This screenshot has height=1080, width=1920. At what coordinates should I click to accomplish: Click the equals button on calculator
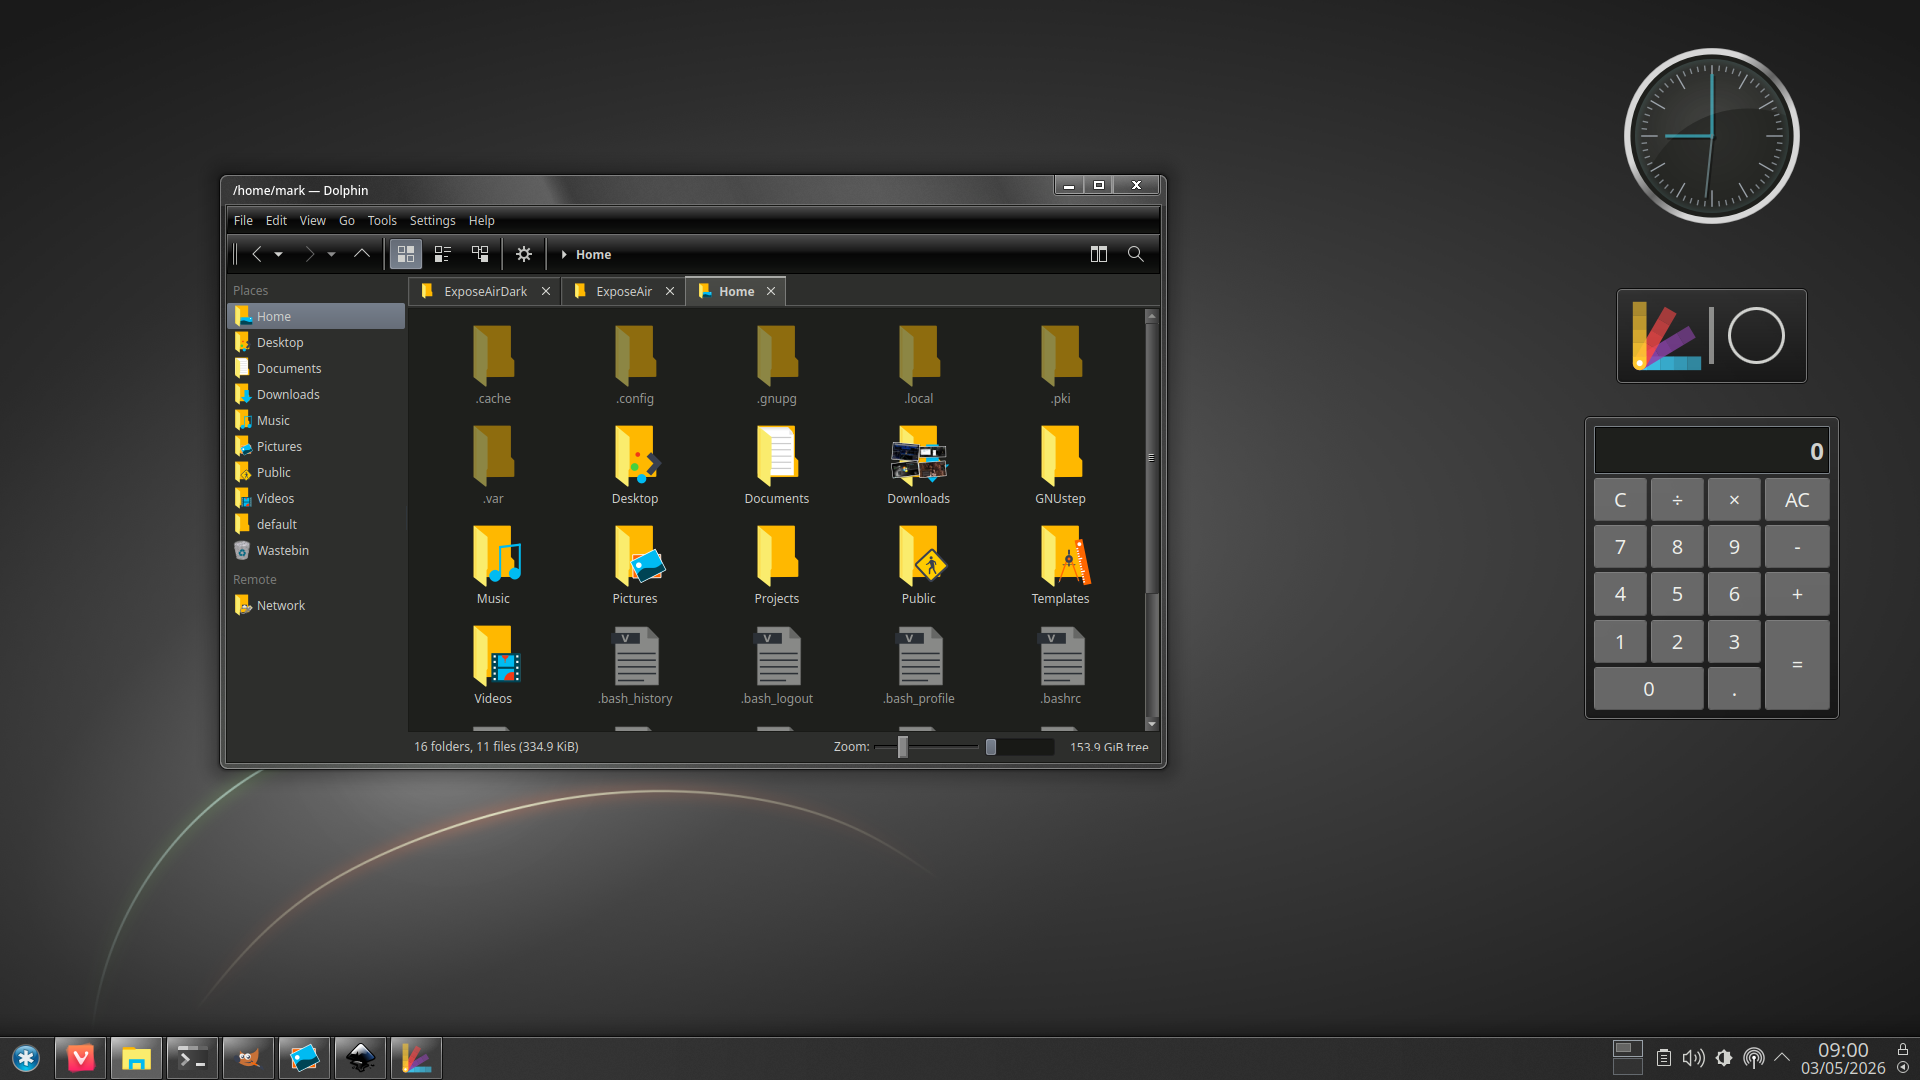1797,665
